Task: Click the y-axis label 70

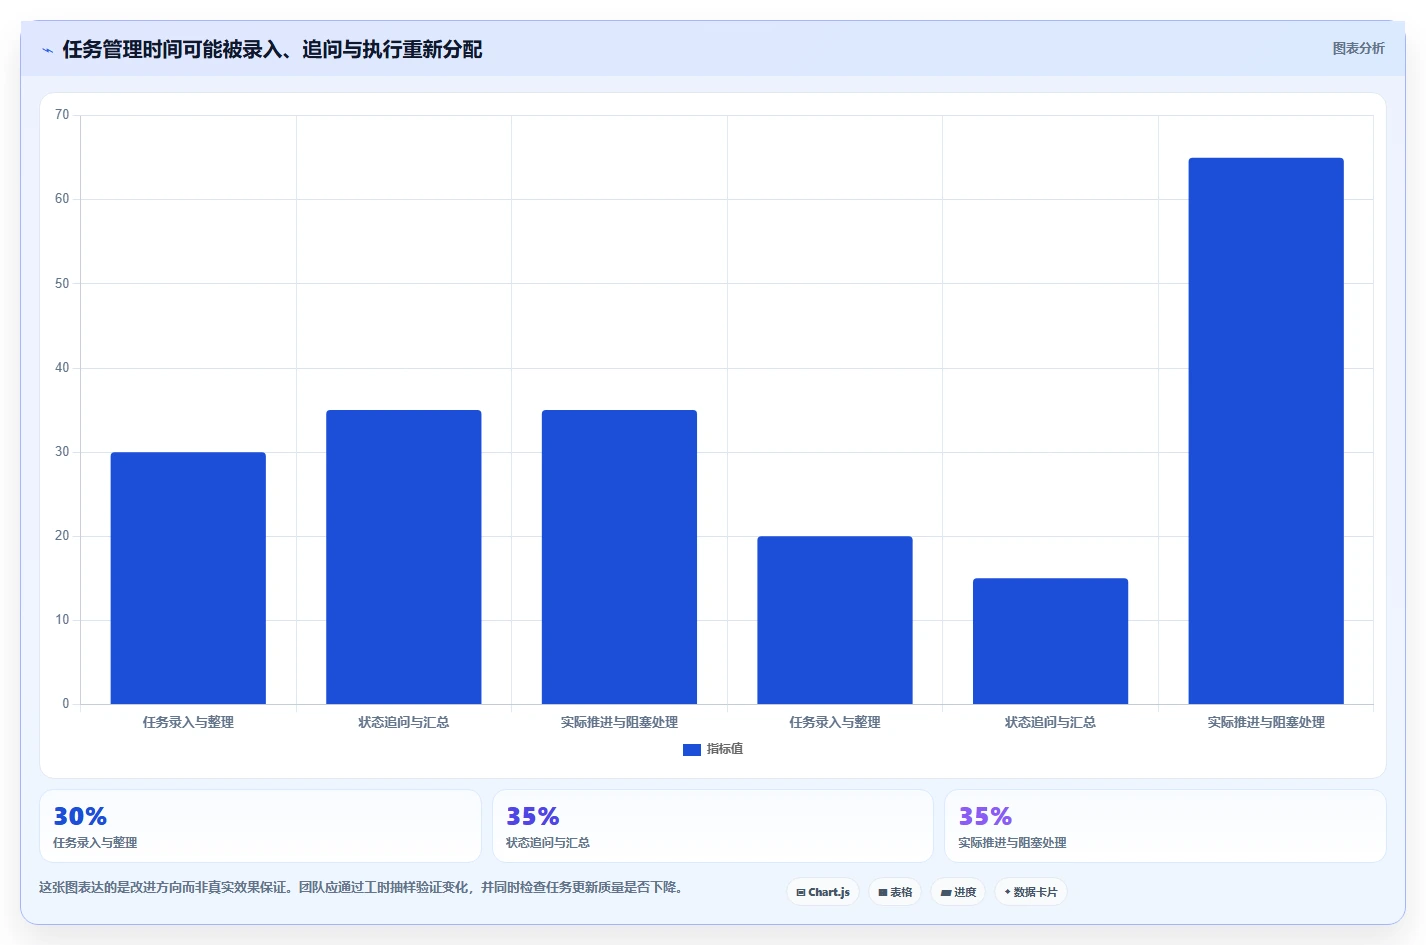Action: tap(62, 115)
